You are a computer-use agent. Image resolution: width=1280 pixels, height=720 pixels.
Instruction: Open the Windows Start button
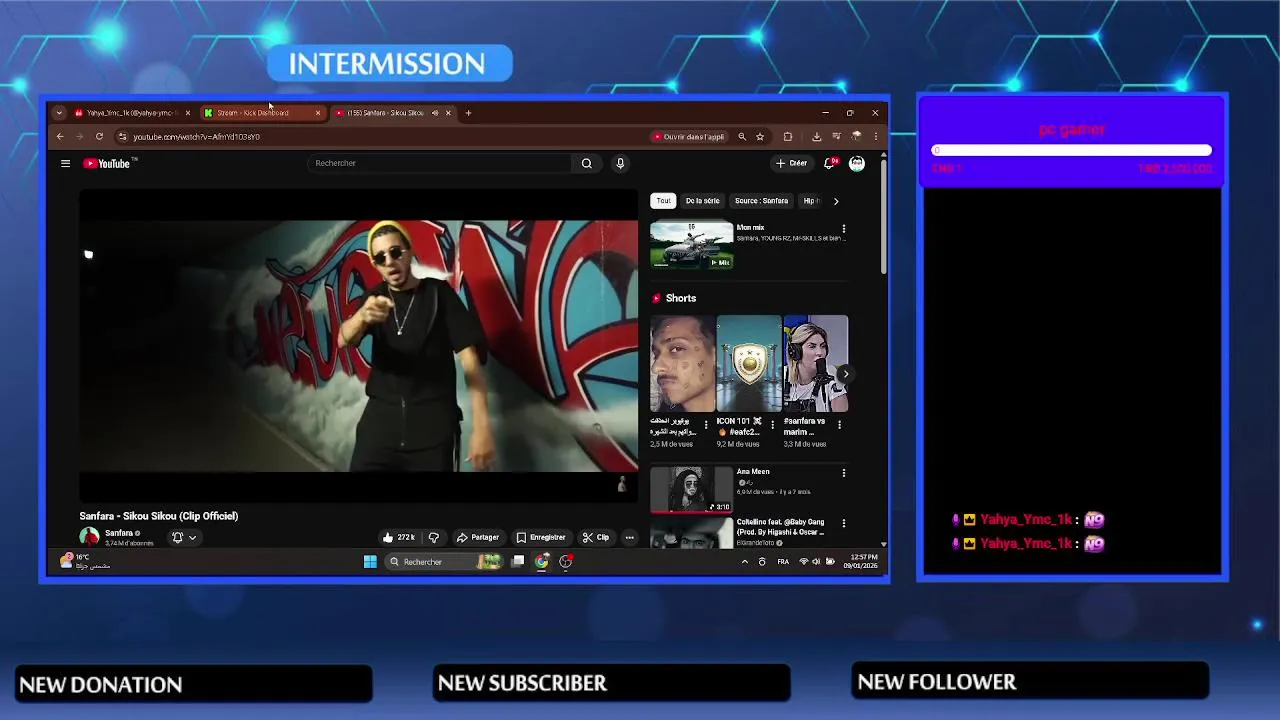(370, 562)
